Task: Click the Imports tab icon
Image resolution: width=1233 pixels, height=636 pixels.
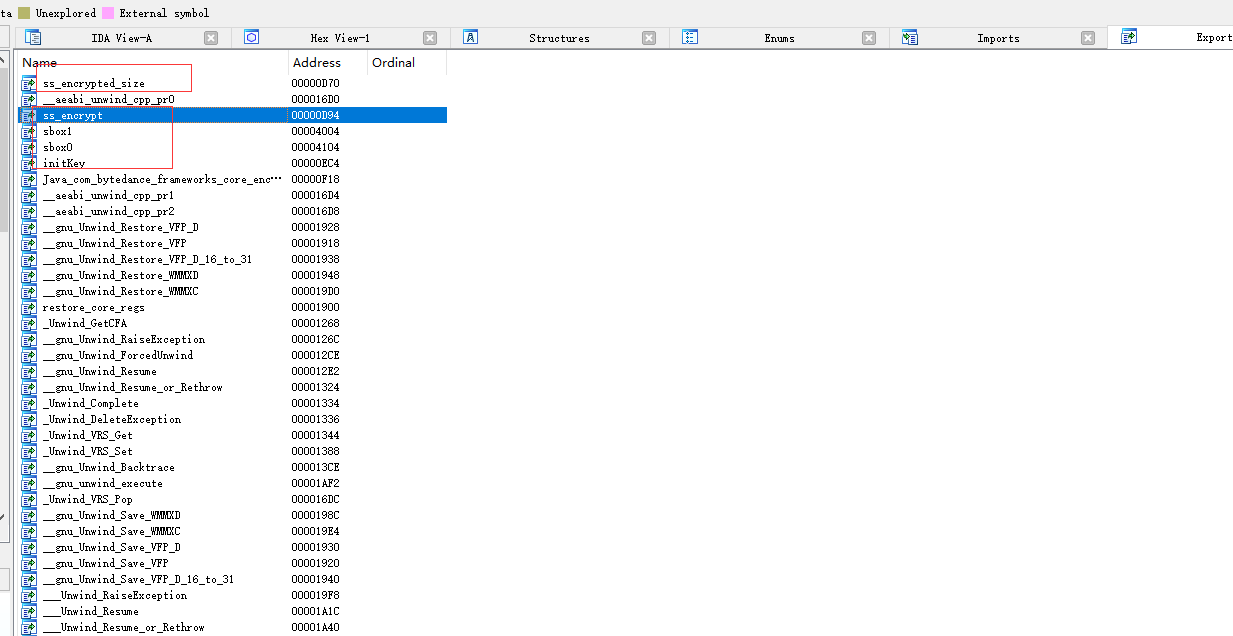Action: (910, 38)
